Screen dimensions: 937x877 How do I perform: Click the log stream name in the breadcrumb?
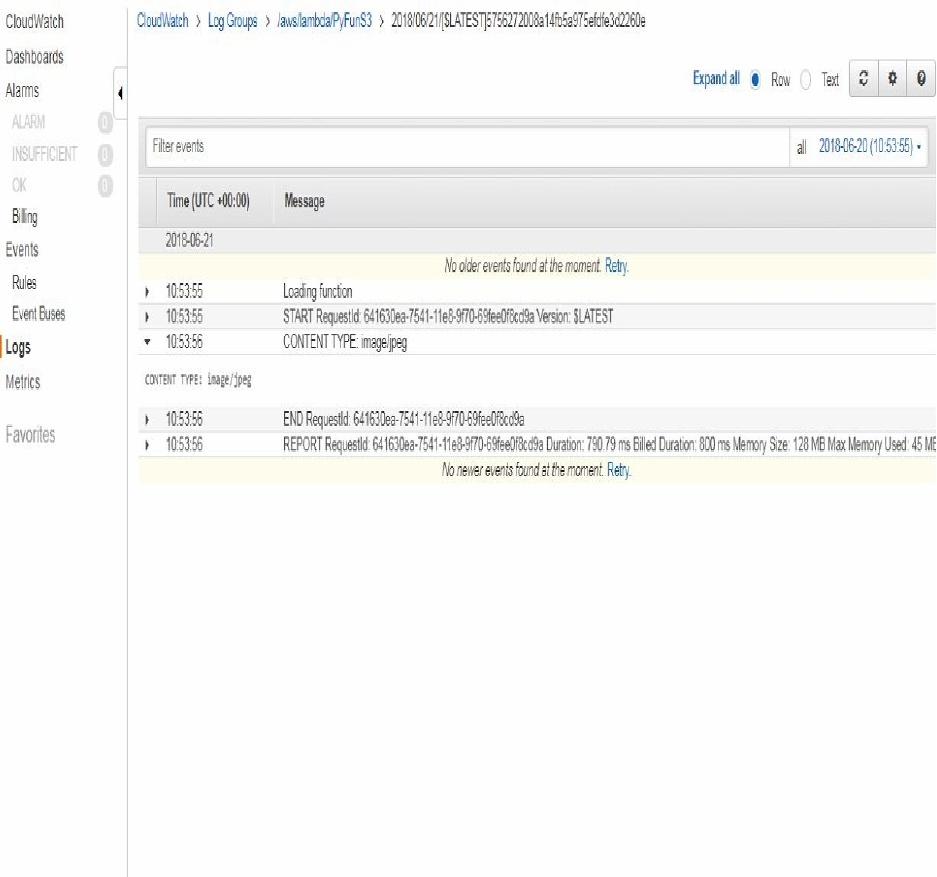click(x=518, y=21)
